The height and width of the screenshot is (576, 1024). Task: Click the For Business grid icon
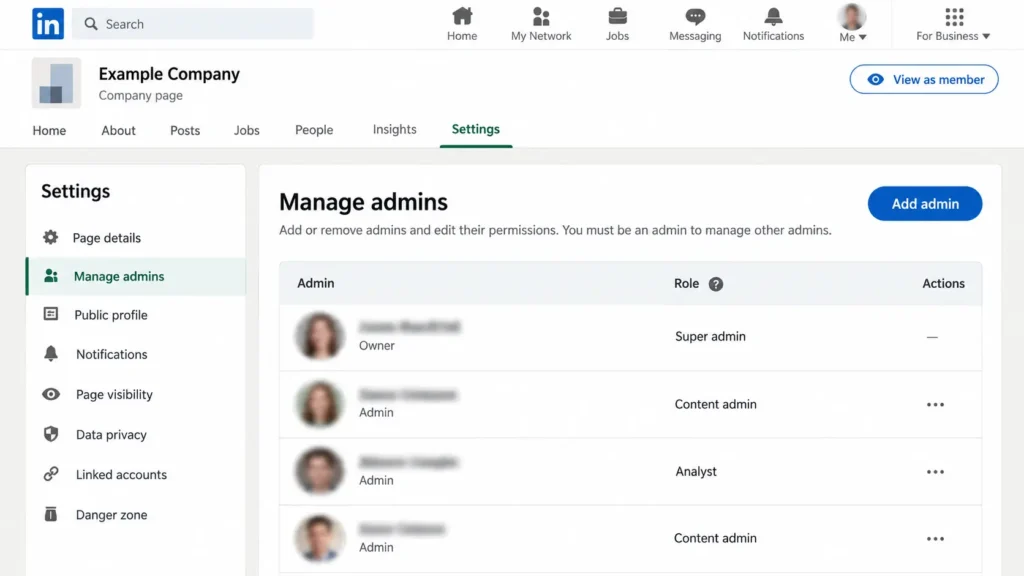(954, 16)
